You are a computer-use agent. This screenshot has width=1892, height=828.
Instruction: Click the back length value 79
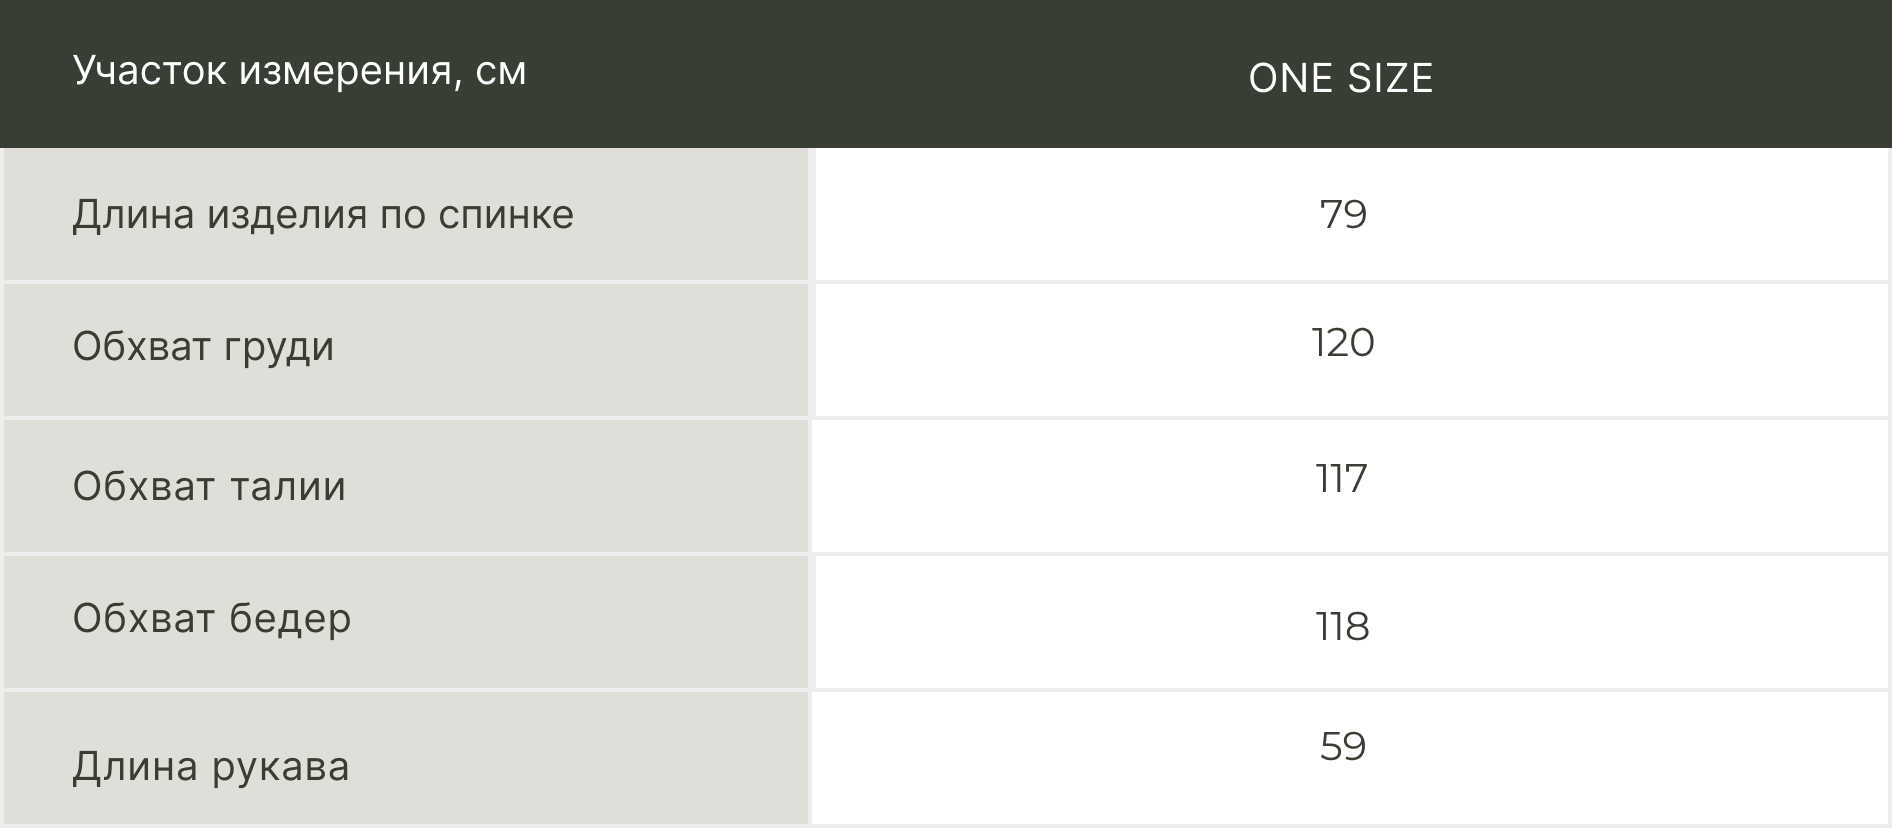tap(1342, 215)
